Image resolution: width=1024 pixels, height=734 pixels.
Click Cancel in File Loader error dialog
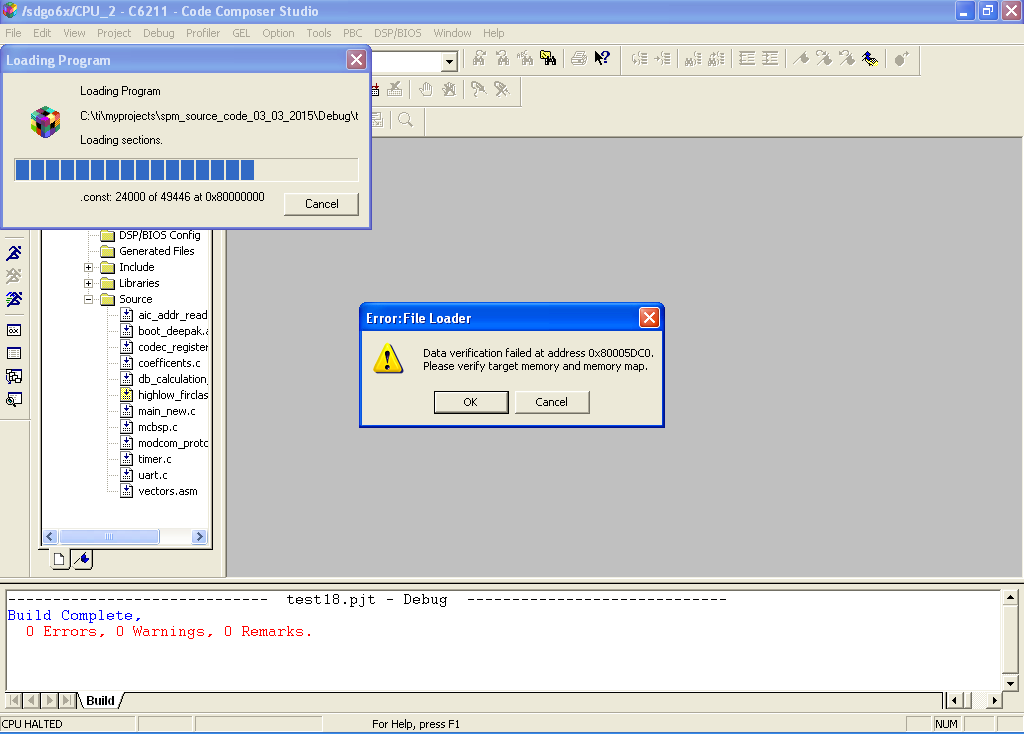coord(552,402)
